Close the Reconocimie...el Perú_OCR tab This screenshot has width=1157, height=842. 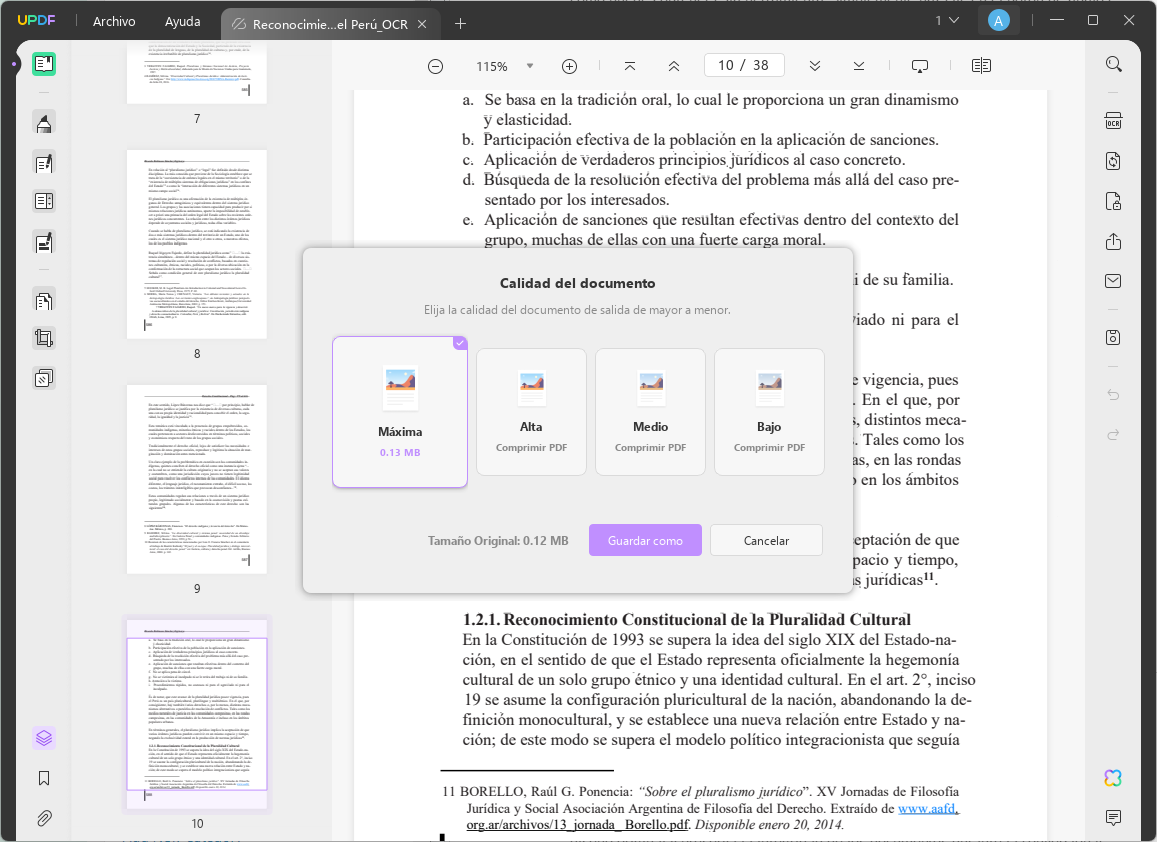pyautogui.click(x=422, y=24)
